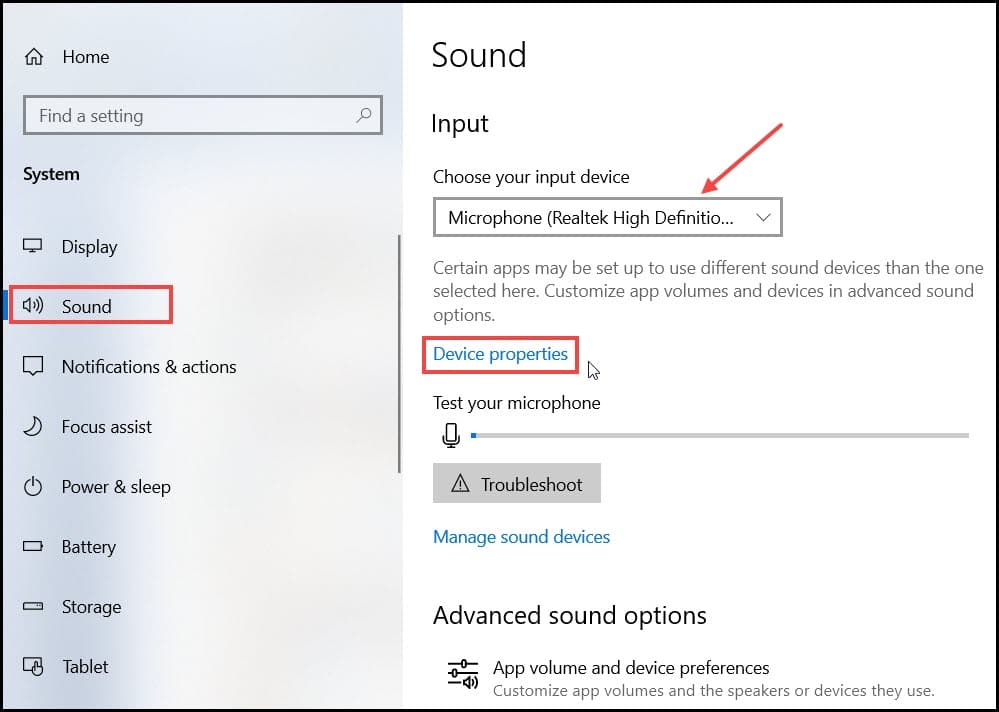Click the Sound speaker icon in sidebar
Viewport: 999px width, 712px height.
[33, 306]
